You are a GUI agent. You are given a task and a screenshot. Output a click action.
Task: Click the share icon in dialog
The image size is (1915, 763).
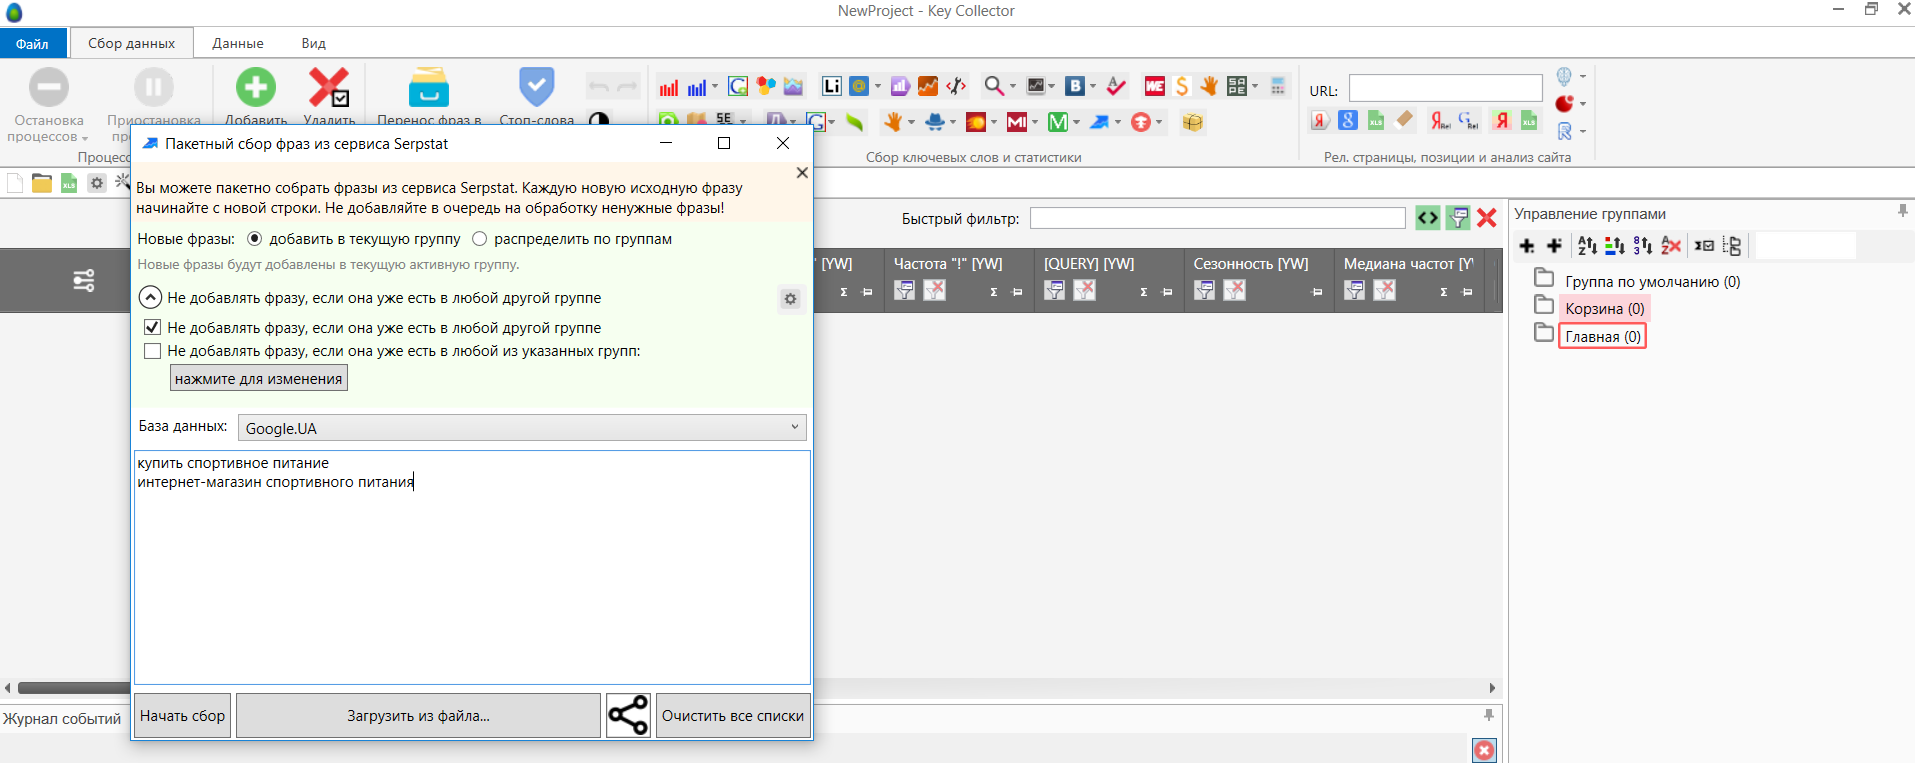pos(628,716)
